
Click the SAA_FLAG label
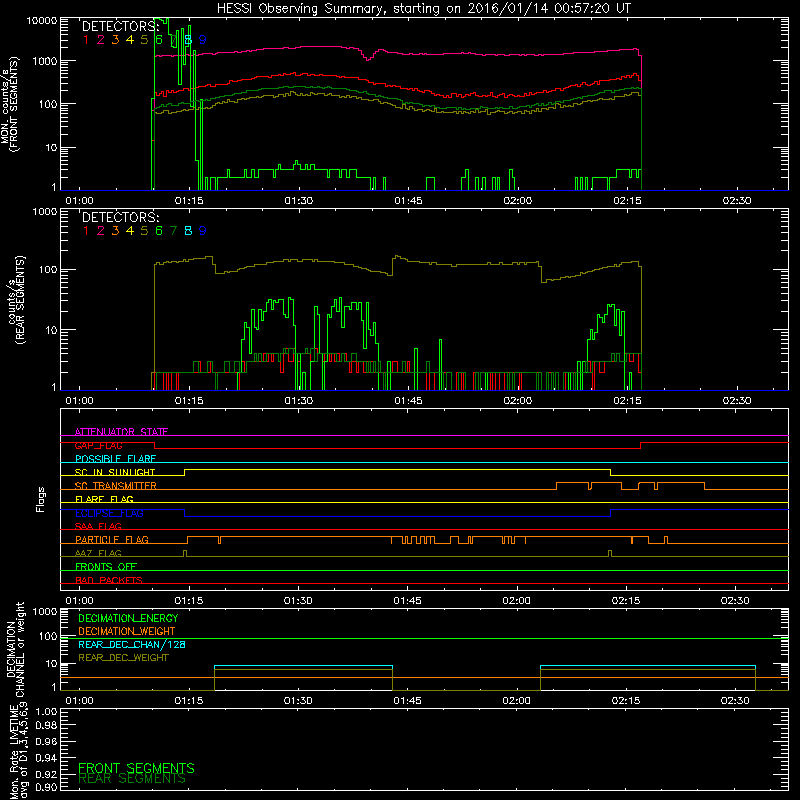[98, 526]
